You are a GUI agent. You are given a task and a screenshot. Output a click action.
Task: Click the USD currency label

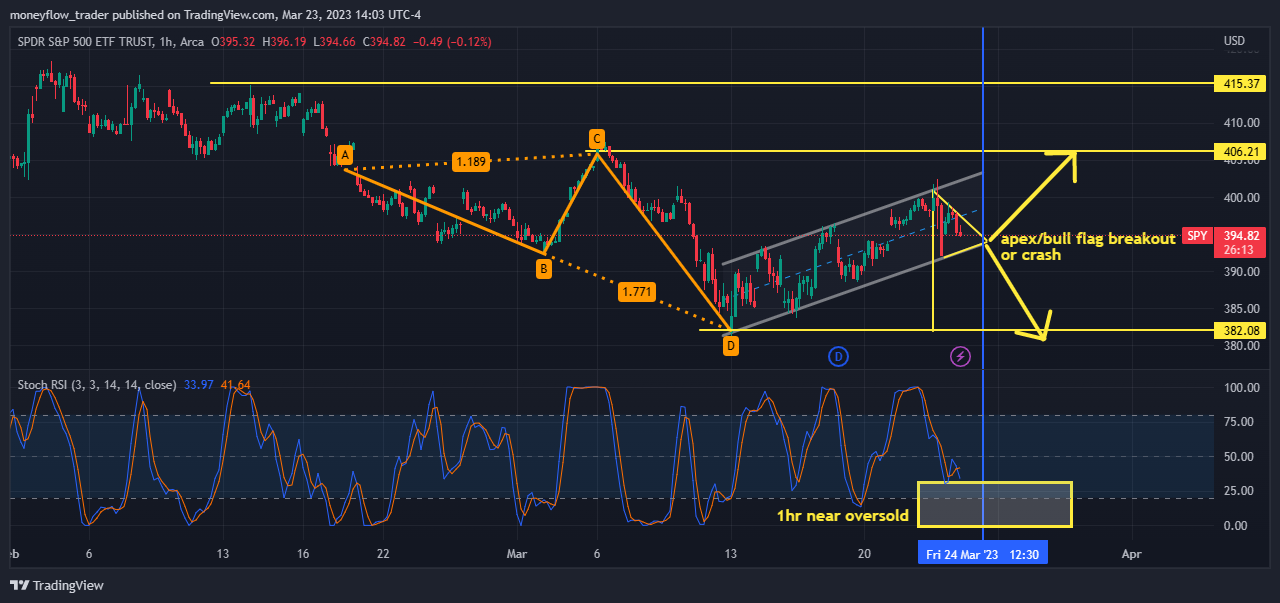[x=1234, y=41]
